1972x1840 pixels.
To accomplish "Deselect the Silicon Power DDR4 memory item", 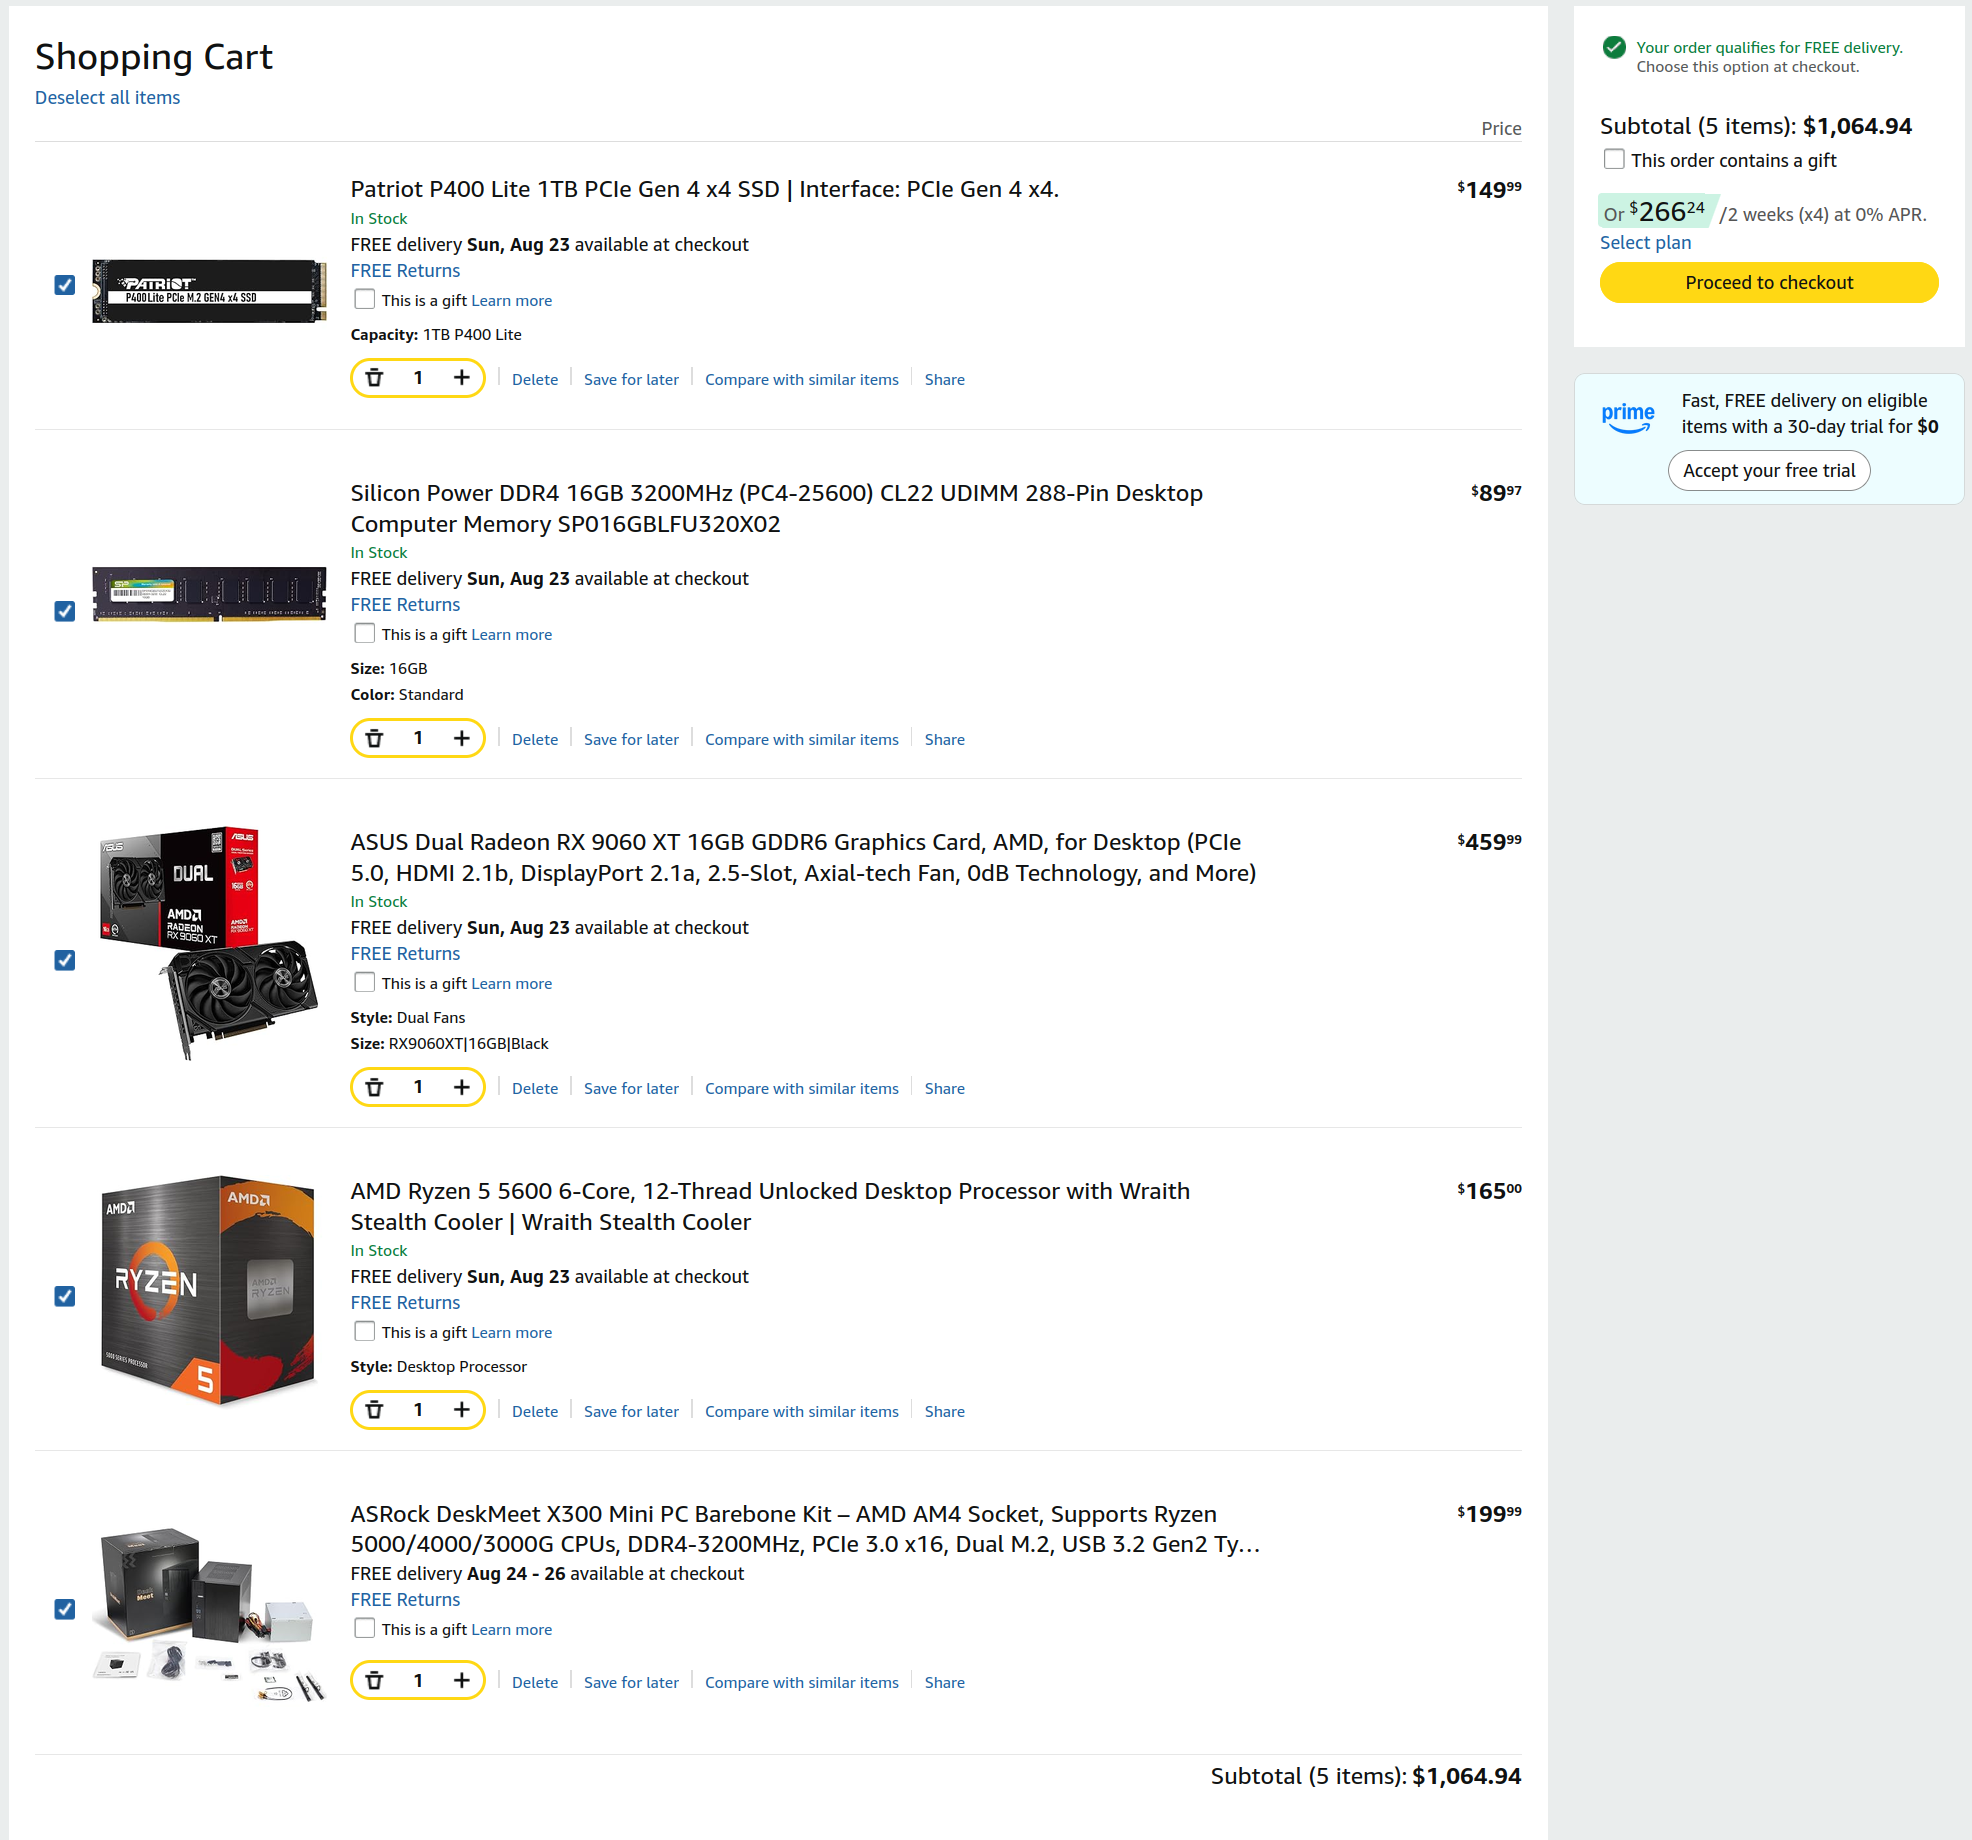I will (65, 611).
